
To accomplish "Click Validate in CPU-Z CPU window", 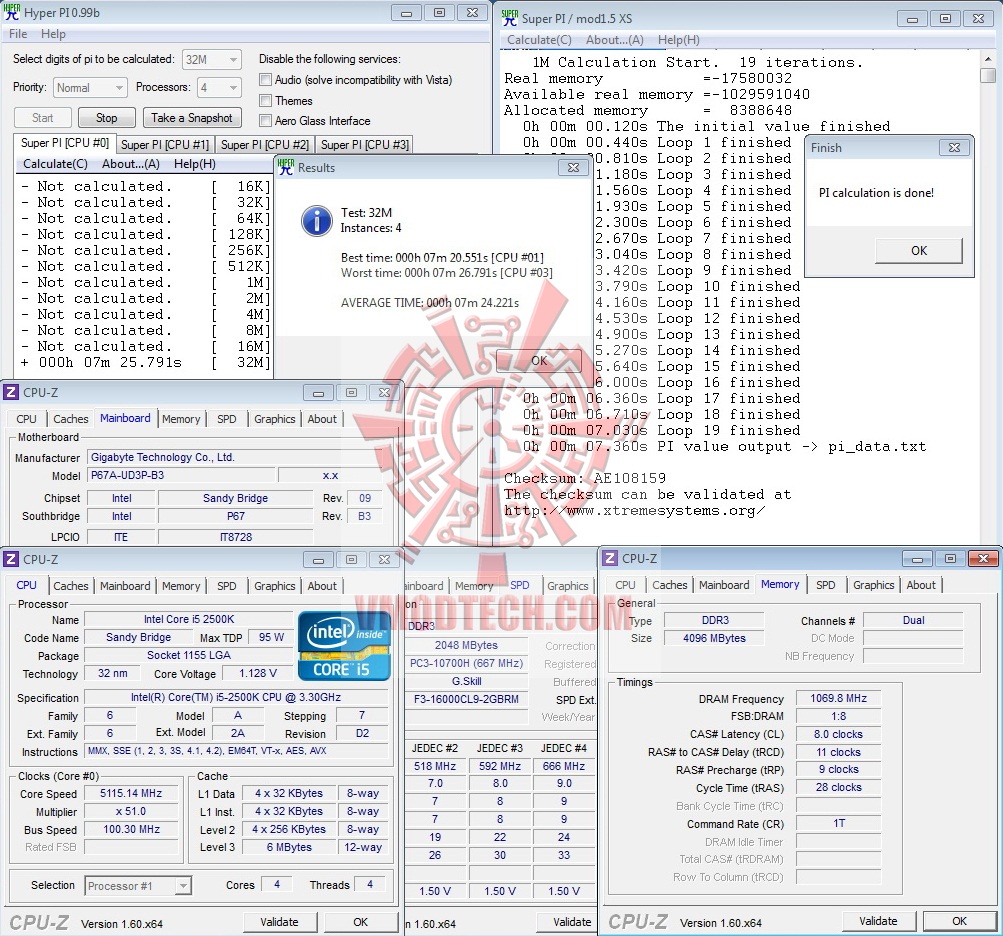I will pos(280,922).
